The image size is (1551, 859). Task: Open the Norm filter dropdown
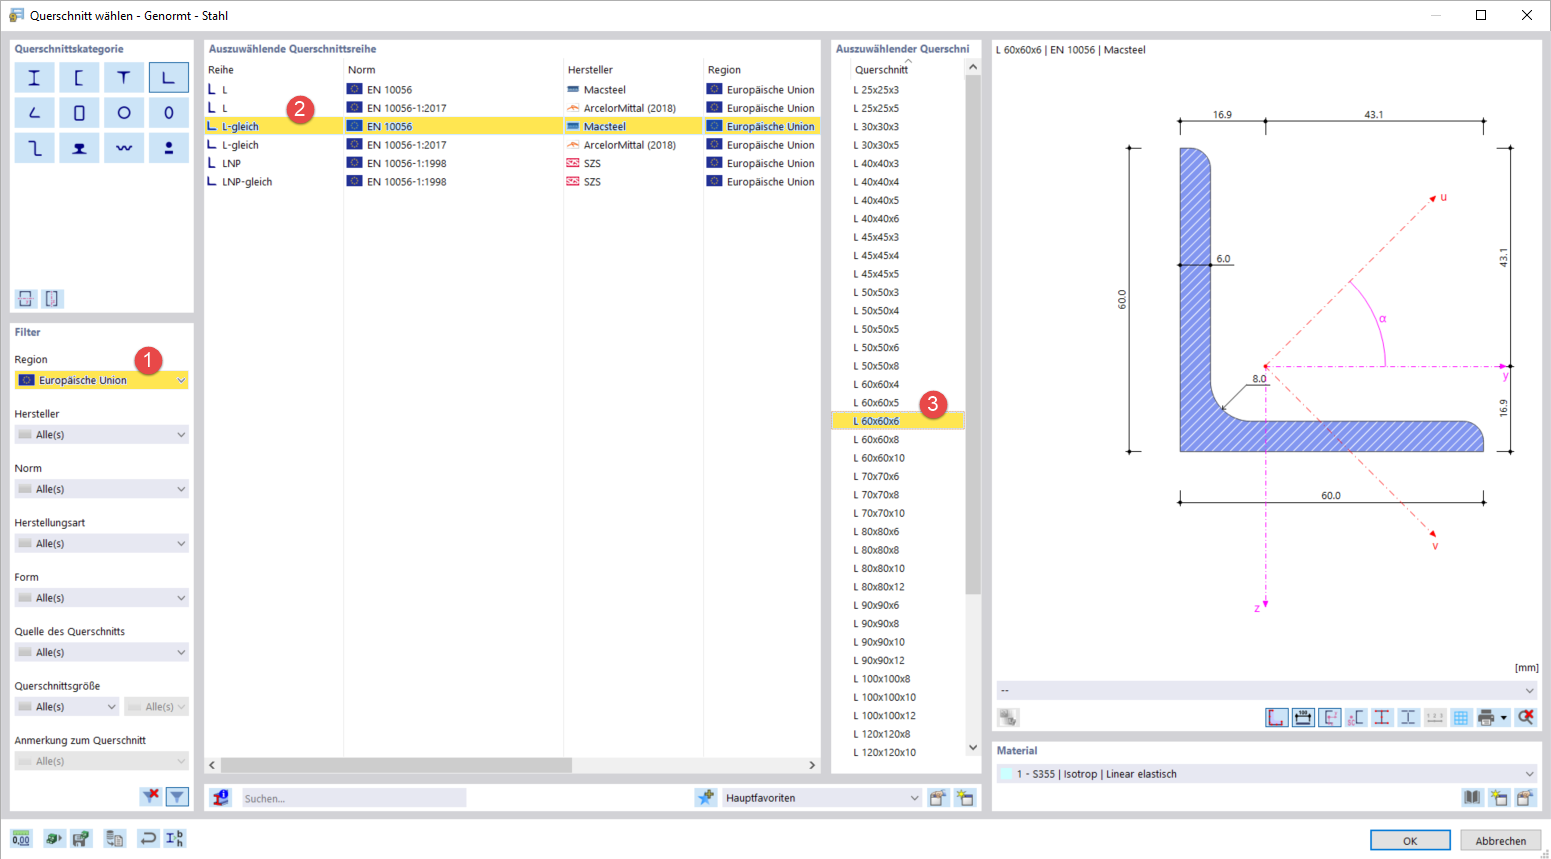coord(102,489)
